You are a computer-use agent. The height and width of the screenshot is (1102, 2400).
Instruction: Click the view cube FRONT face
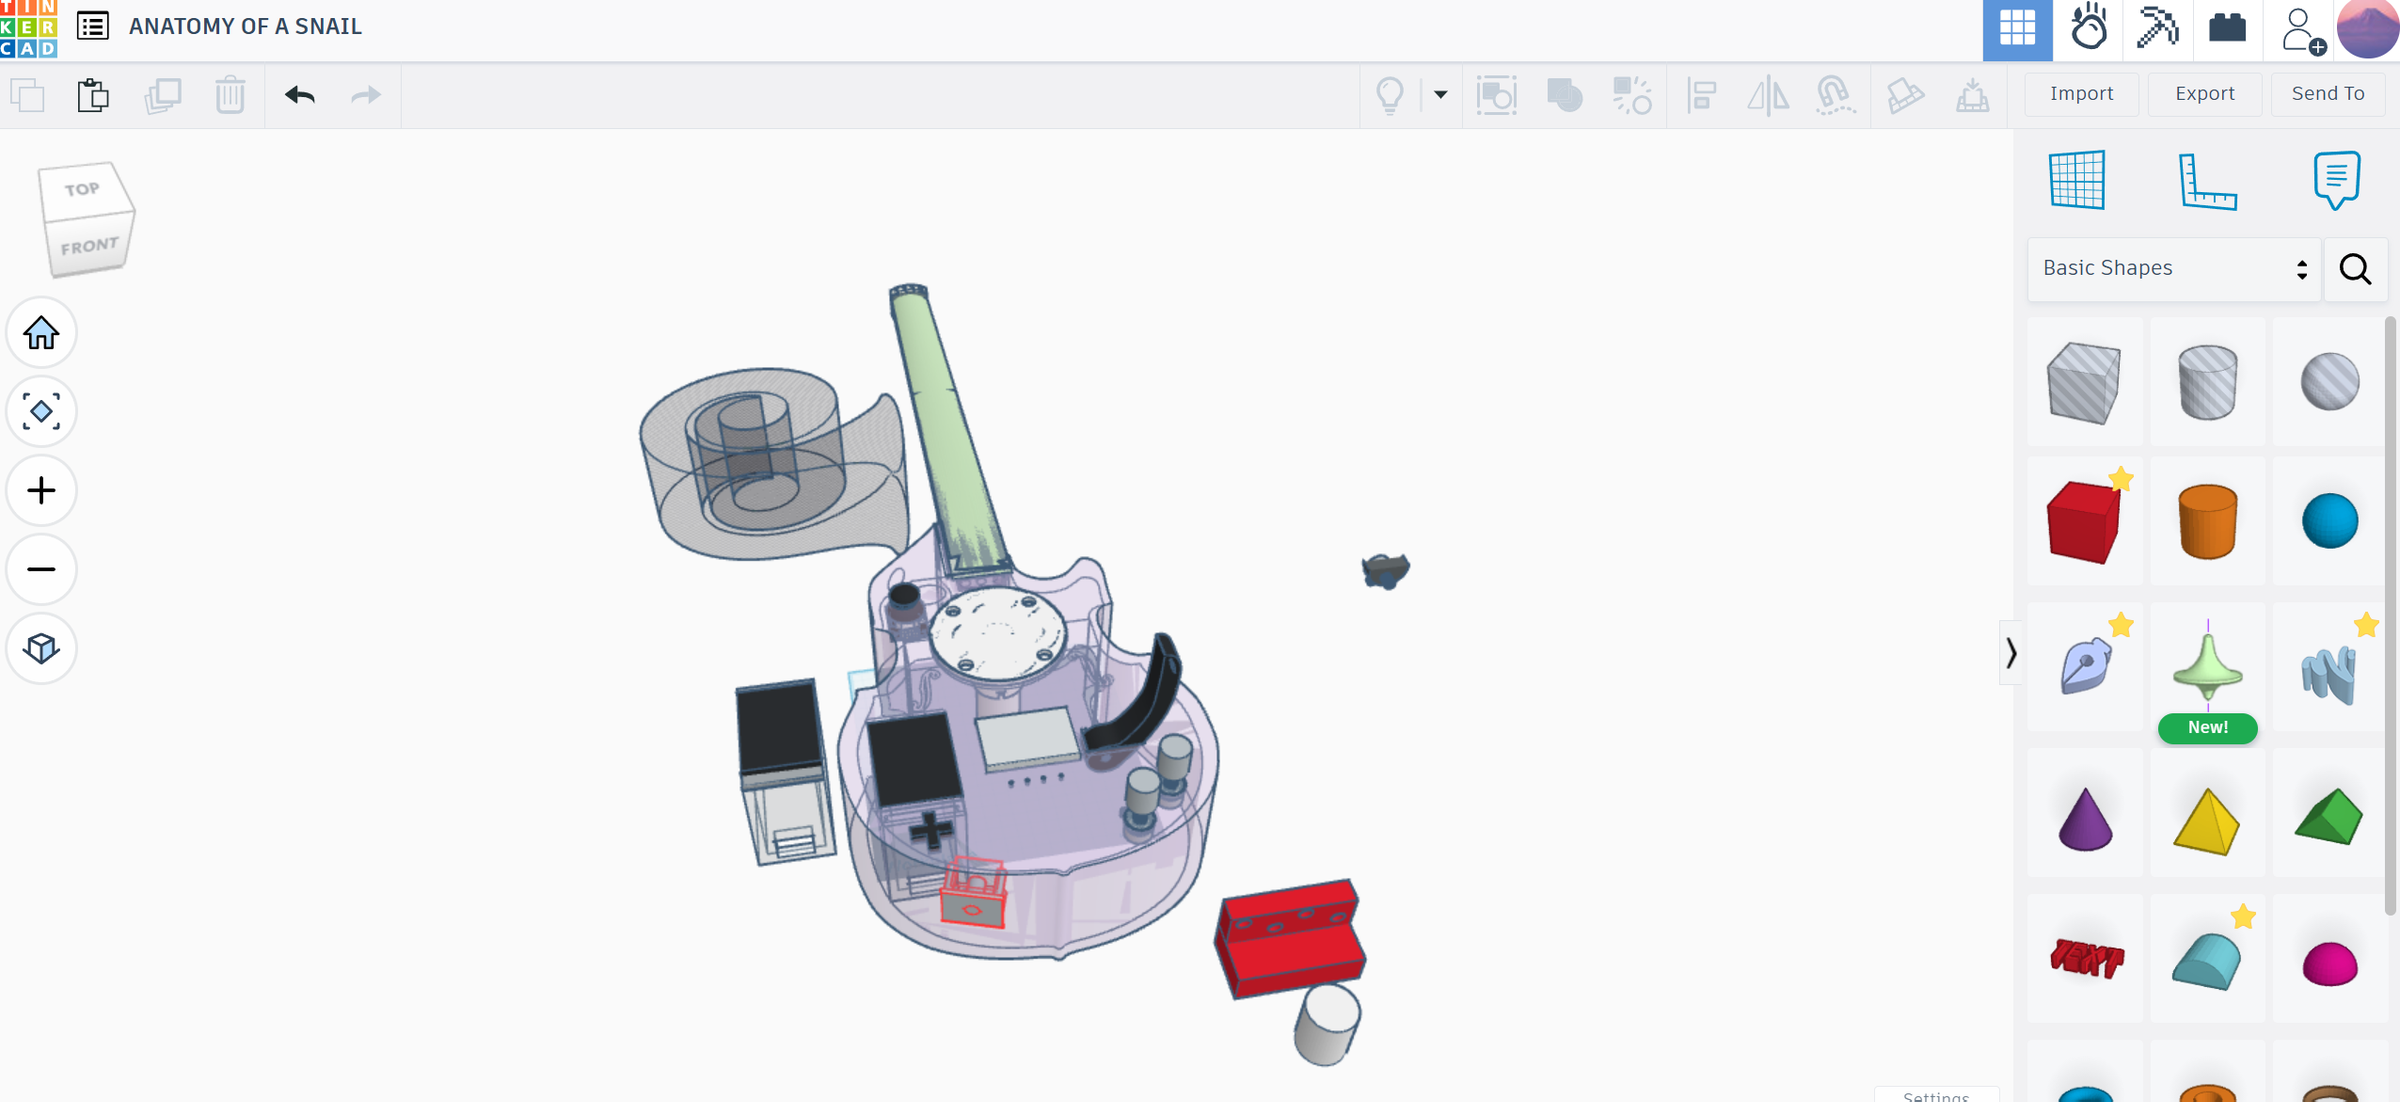(x=90, y=245)
